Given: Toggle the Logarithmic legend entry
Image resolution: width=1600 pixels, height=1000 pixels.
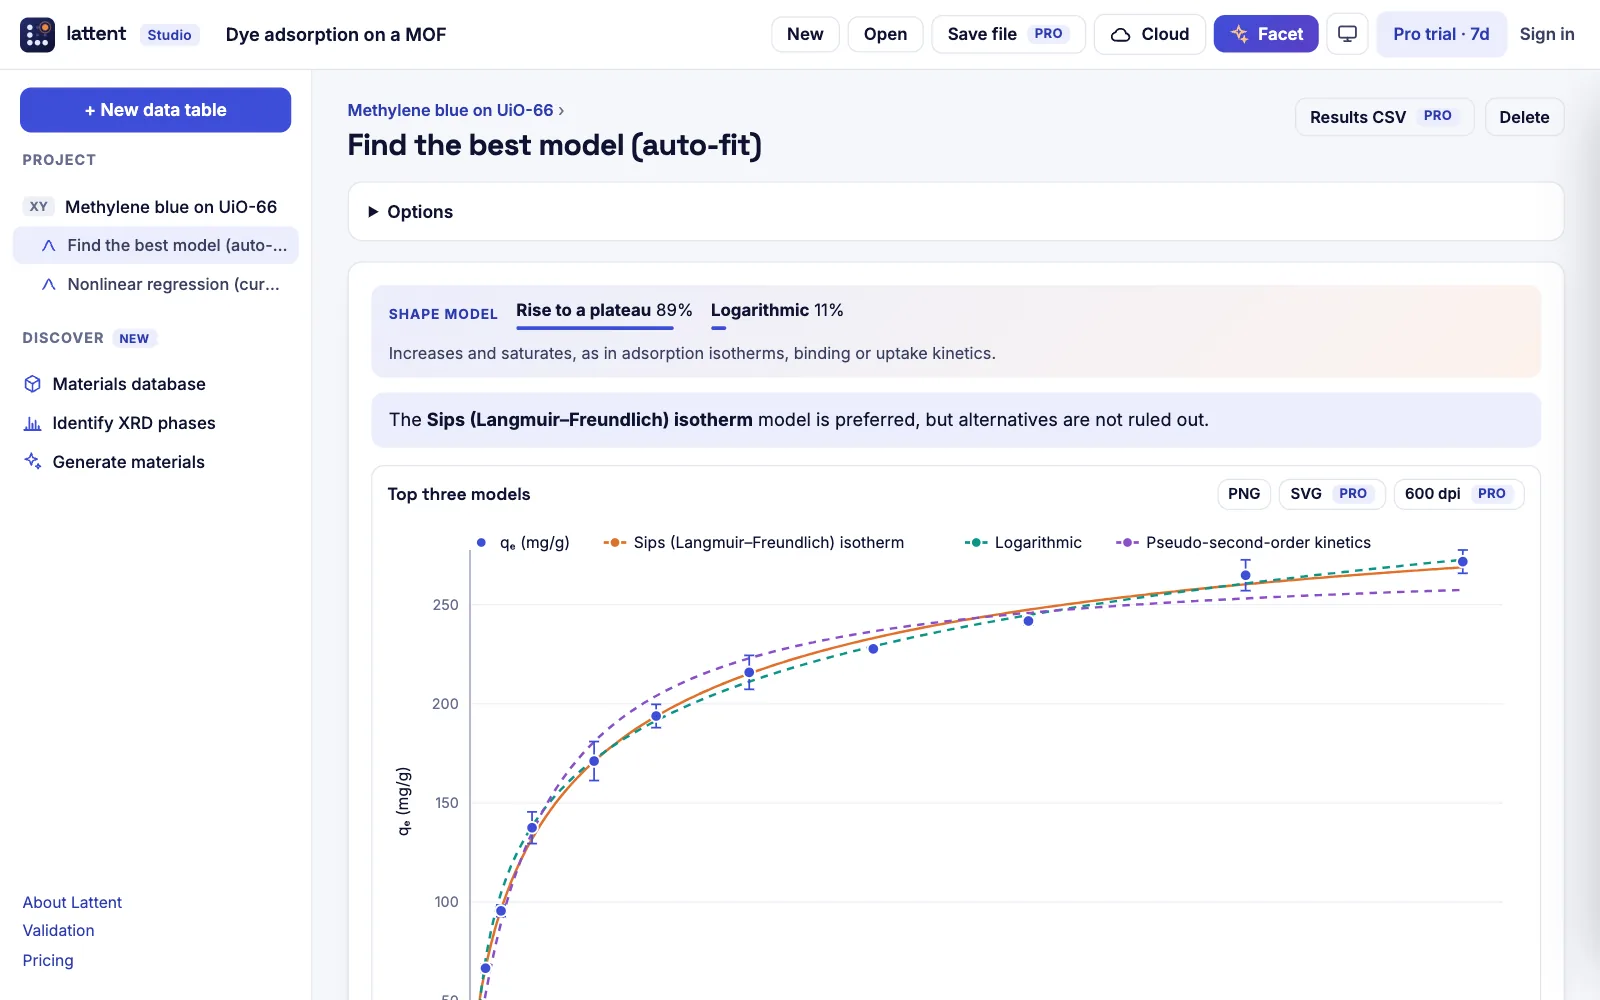Looking at the screenshot, I should [x=1023, y=542].
